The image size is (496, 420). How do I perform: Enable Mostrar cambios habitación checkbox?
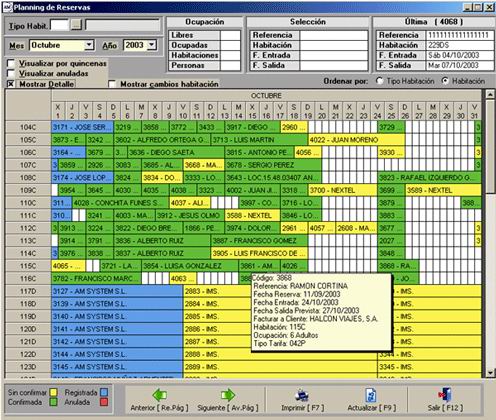point(112,84)
